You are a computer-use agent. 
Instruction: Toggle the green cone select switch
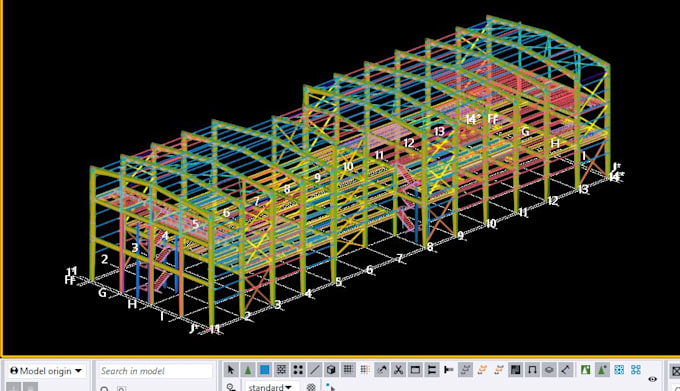248,370
